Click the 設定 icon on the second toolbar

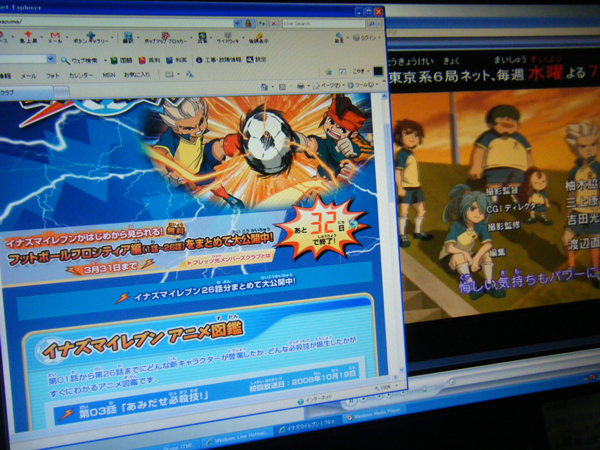click(x=256, y=59)
